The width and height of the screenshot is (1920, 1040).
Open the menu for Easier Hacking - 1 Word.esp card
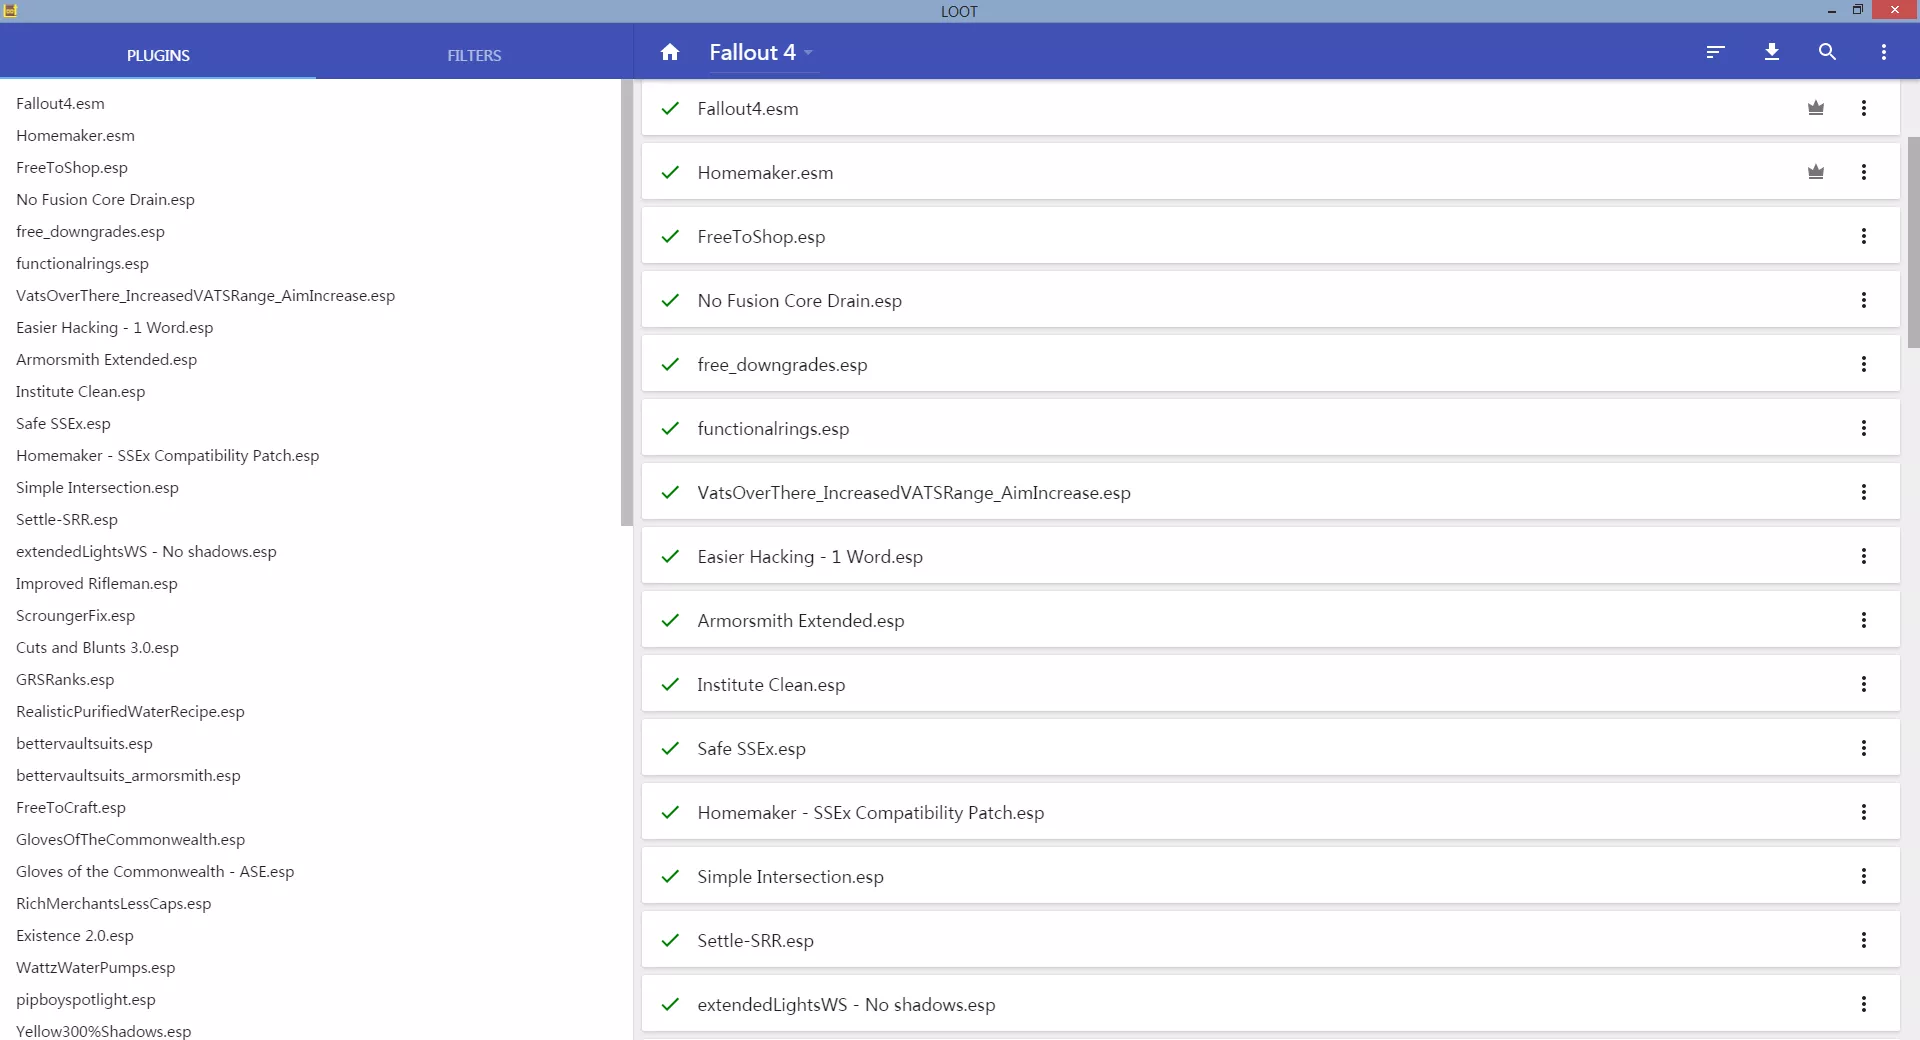[1864, 556]
